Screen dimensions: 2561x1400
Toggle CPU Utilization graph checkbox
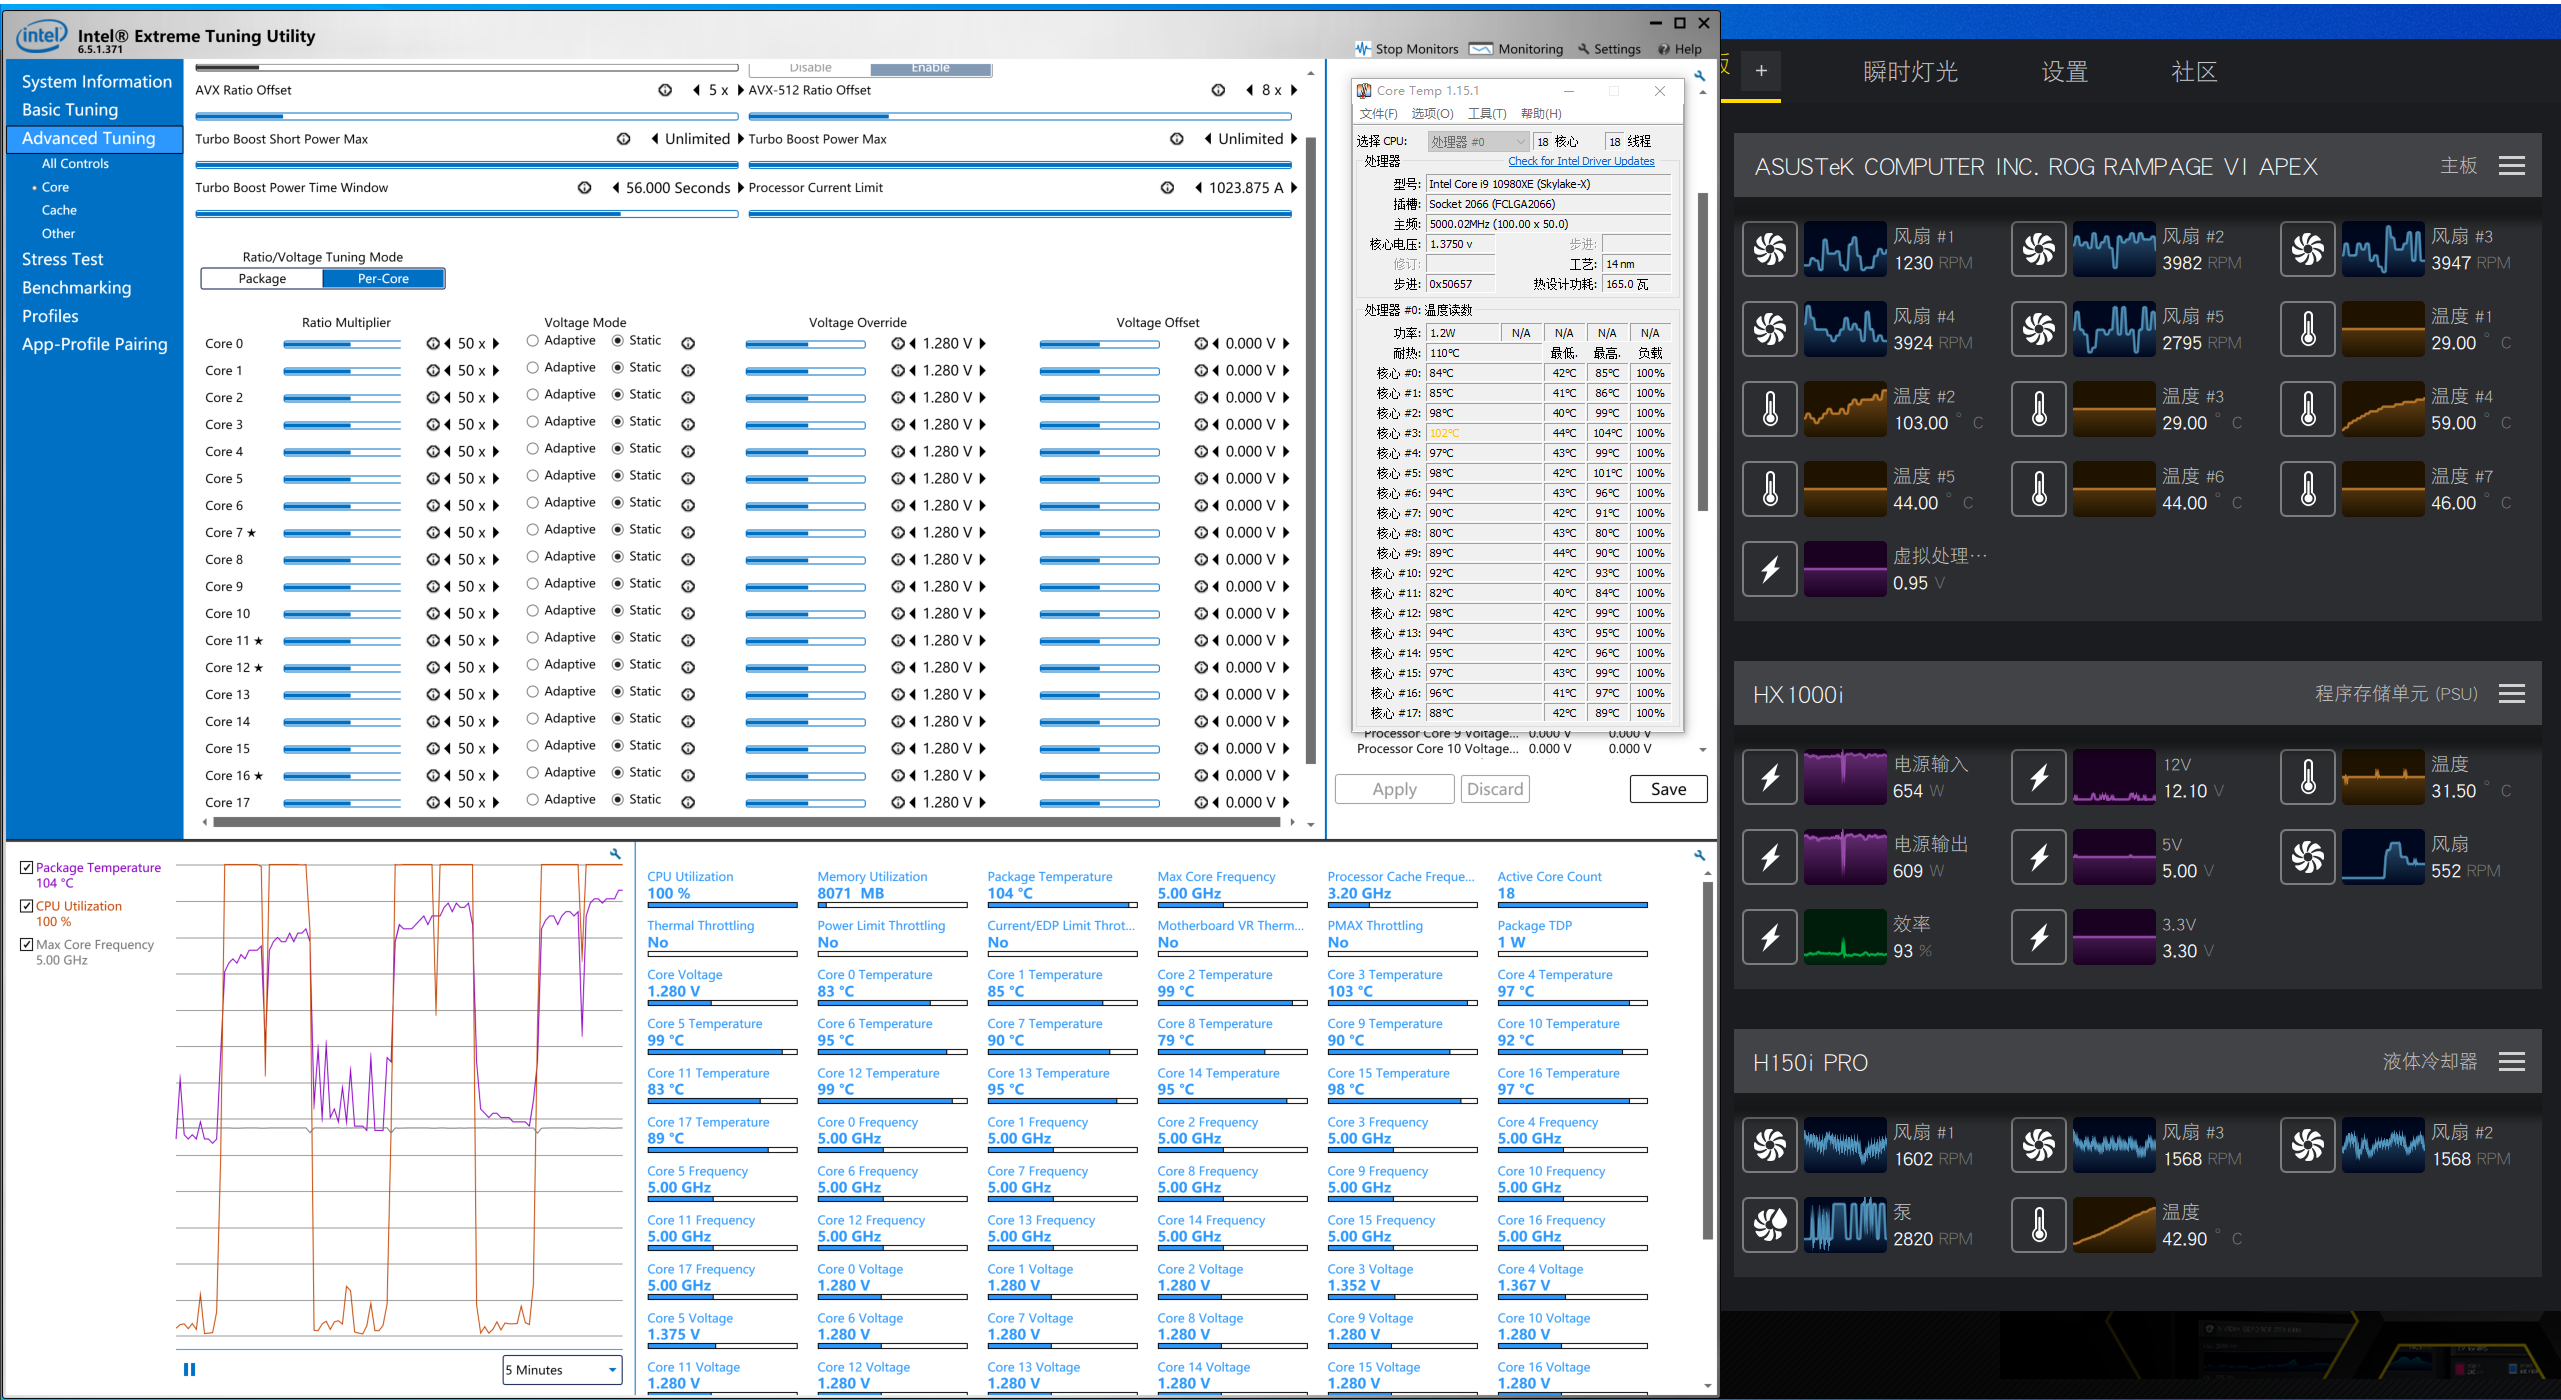click(x=27, y=906)
